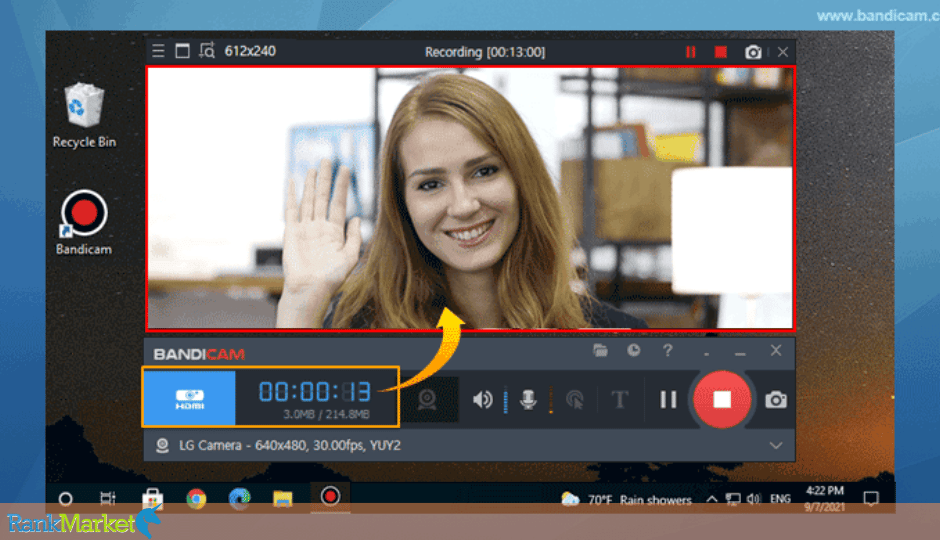
Task: Launch Edge from taskbar
Action: 239,498
